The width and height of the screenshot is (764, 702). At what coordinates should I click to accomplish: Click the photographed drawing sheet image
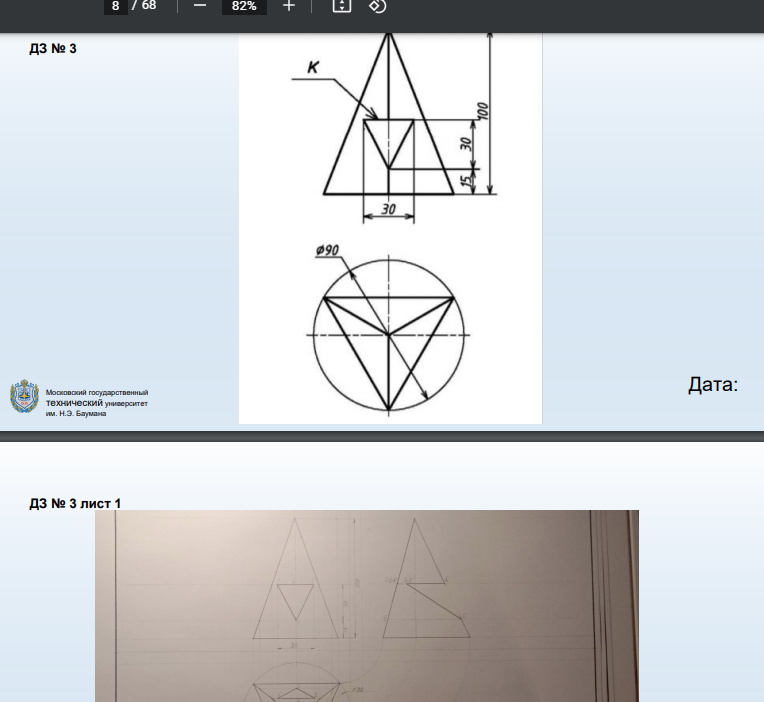click(367, 606)
